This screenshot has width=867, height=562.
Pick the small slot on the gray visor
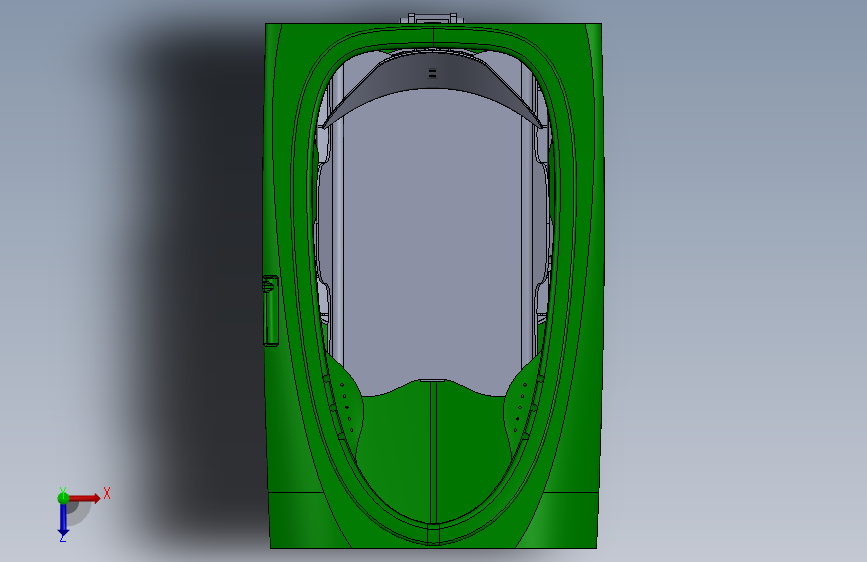[x=432, y=73]
